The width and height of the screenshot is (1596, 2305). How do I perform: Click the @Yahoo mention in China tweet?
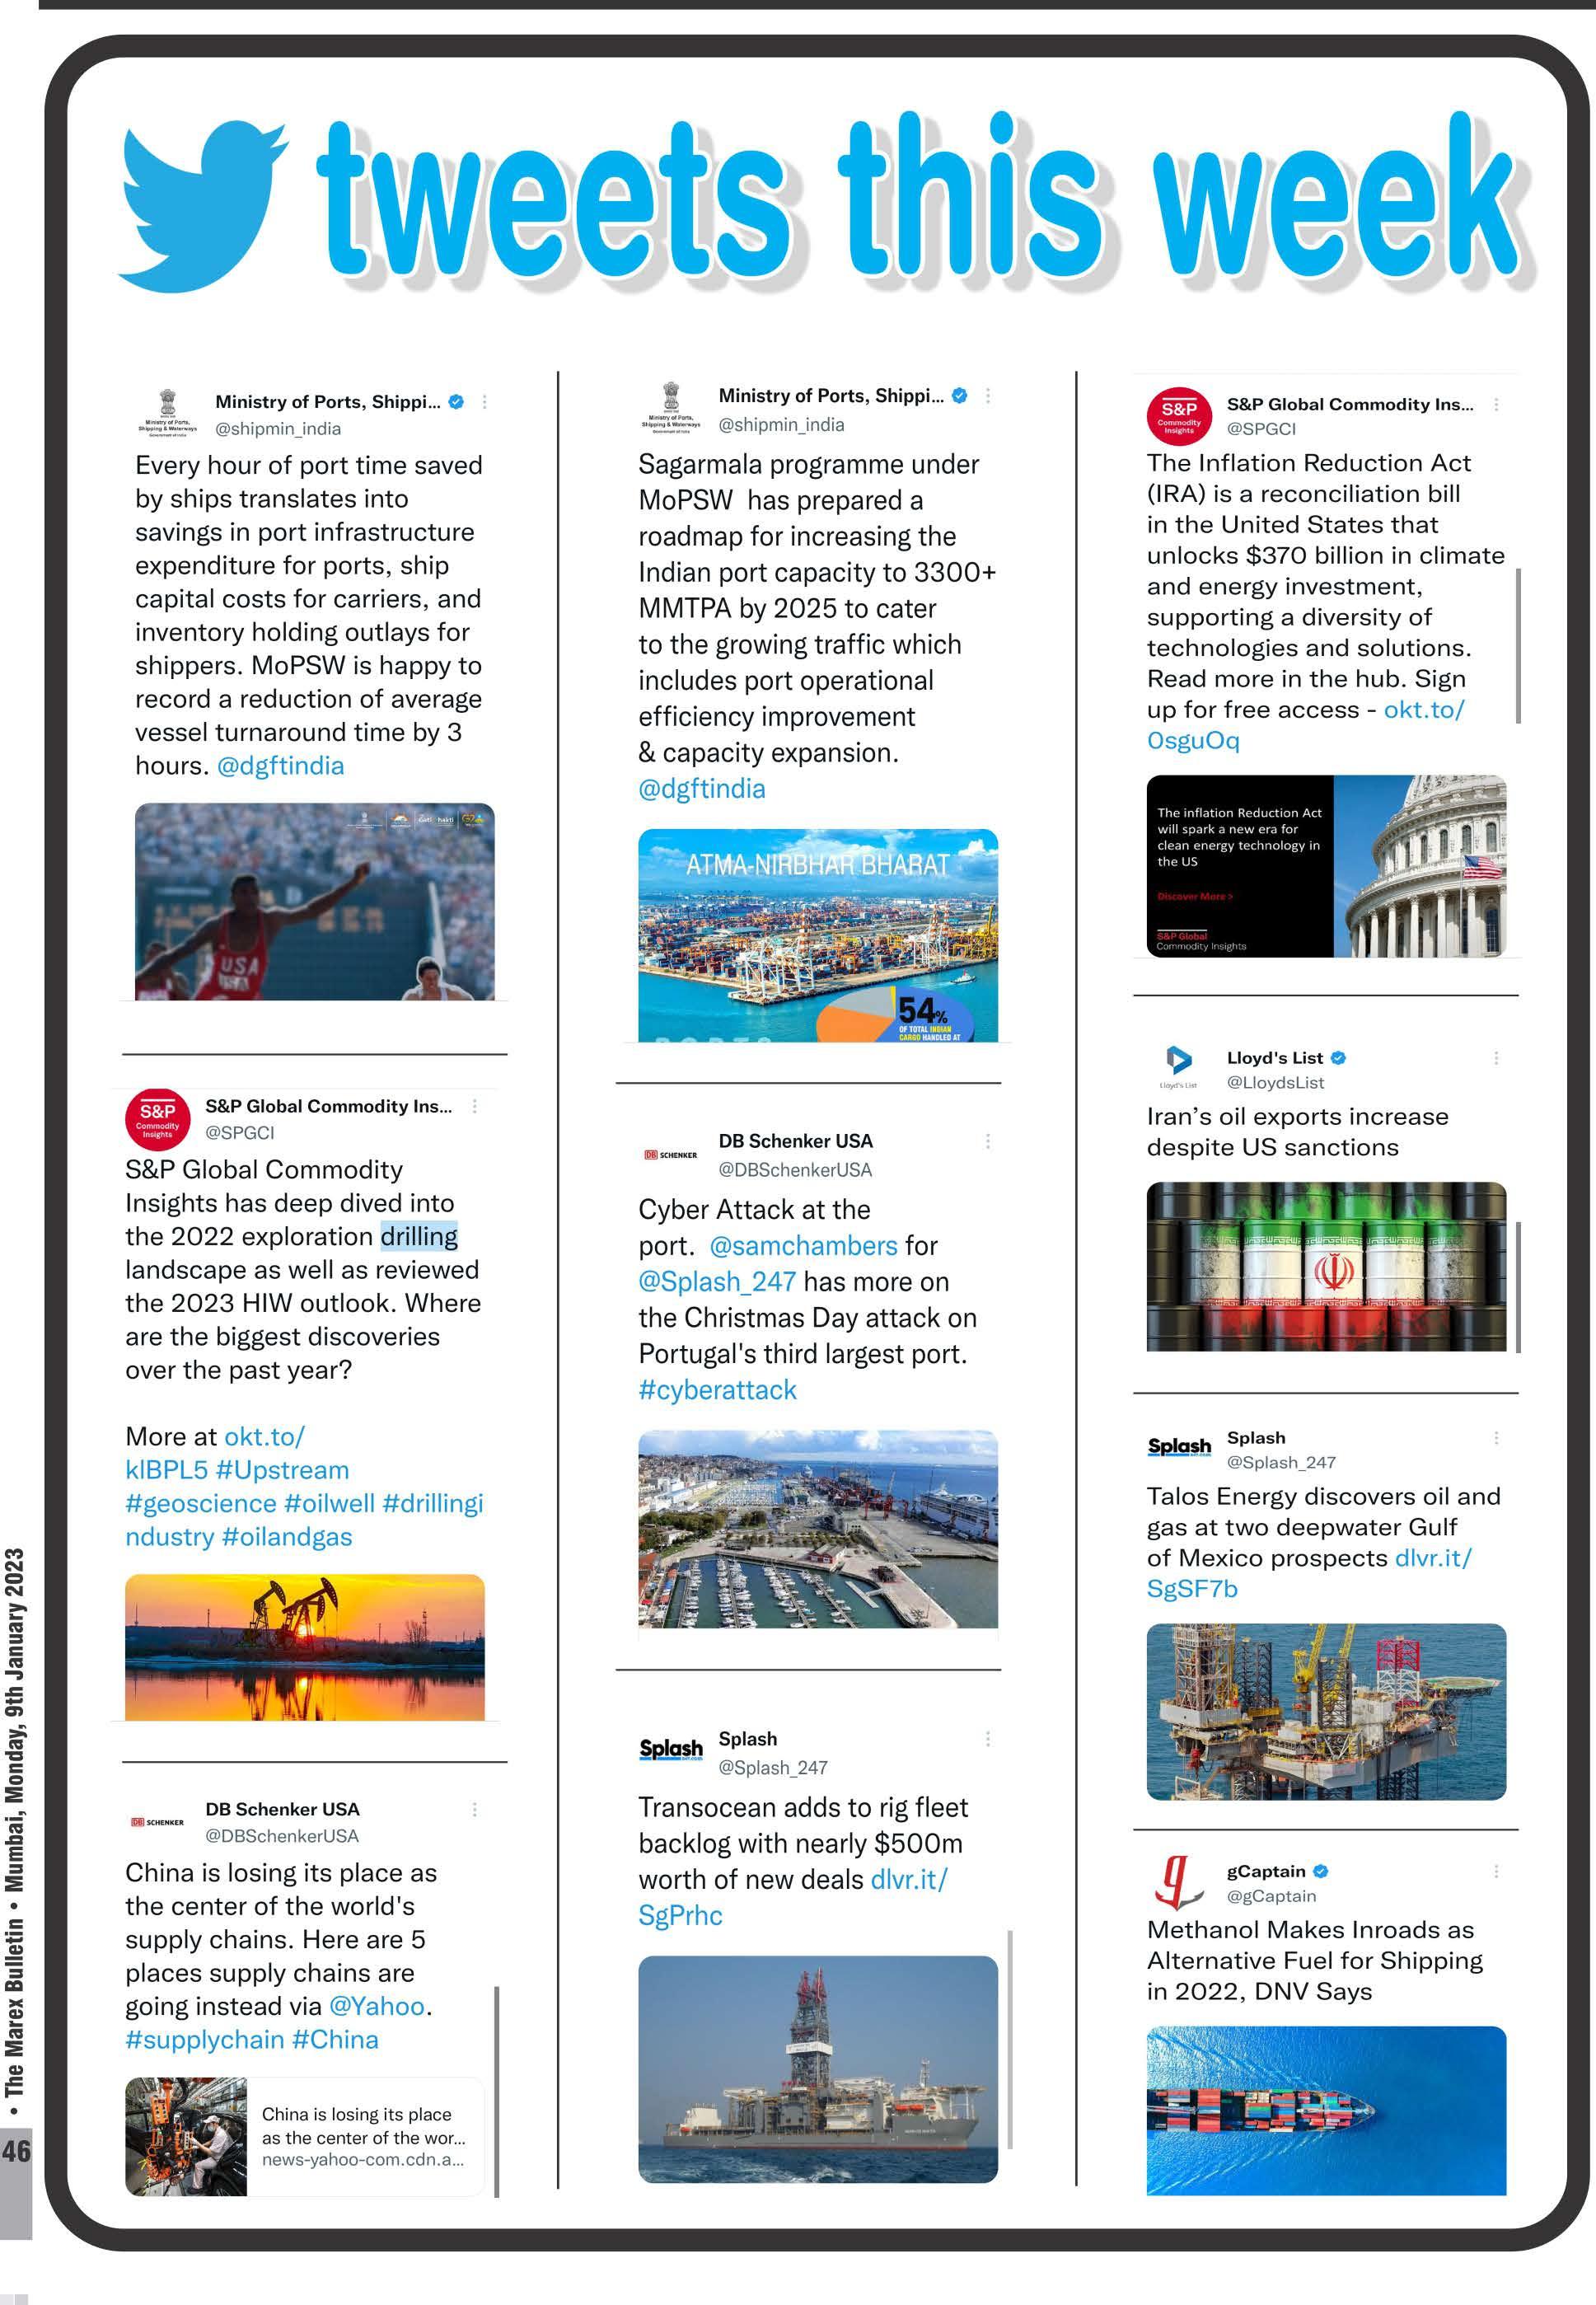point(376,2006)
